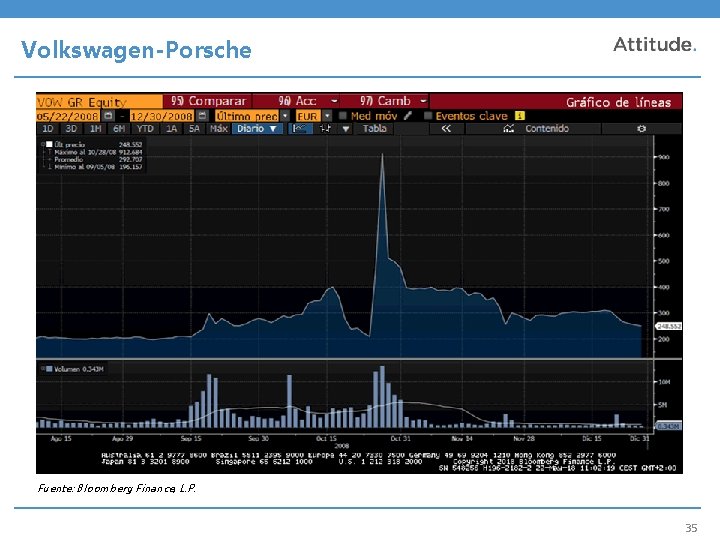Click Sep 15 date axis label
720x540 pixels.
coord(191,439)
